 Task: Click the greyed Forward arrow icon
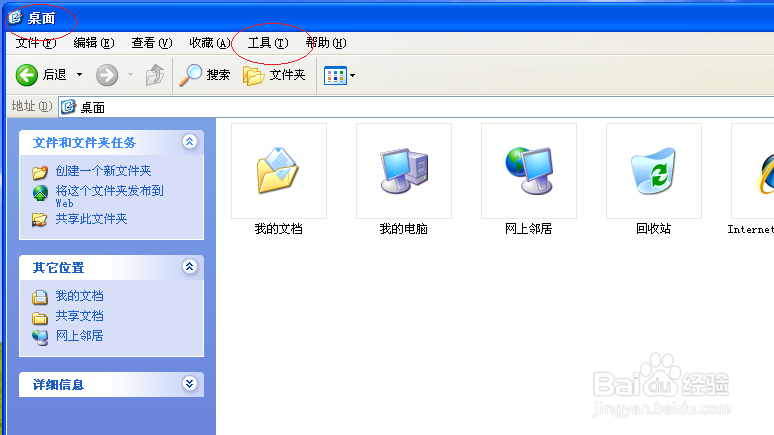(x=107, y=75)
